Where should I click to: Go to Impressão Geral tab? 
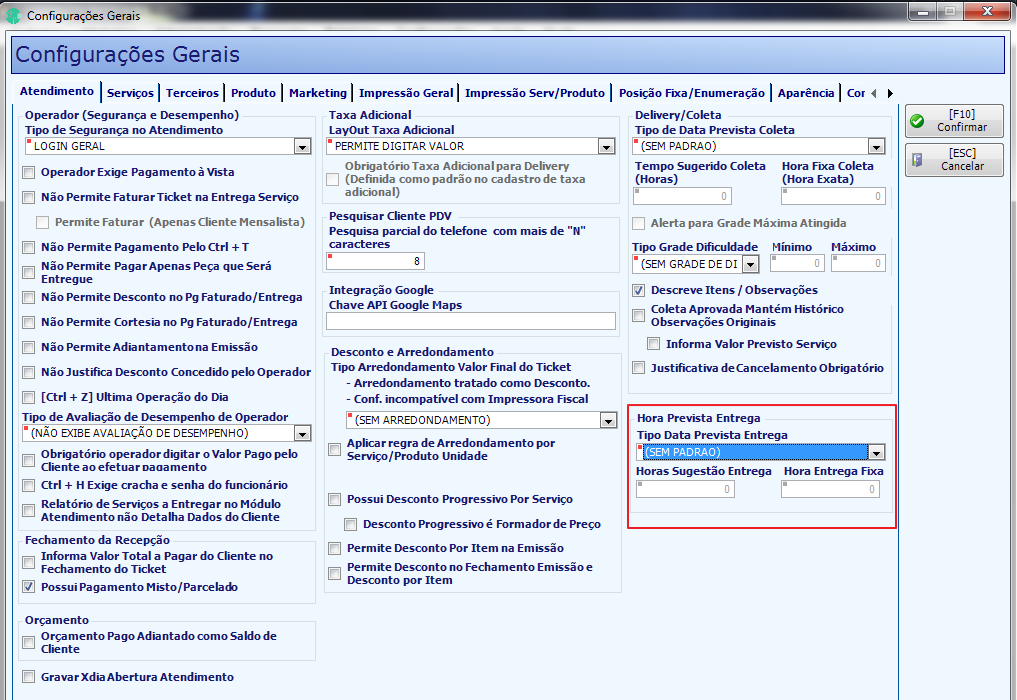[x=406, y=93]
